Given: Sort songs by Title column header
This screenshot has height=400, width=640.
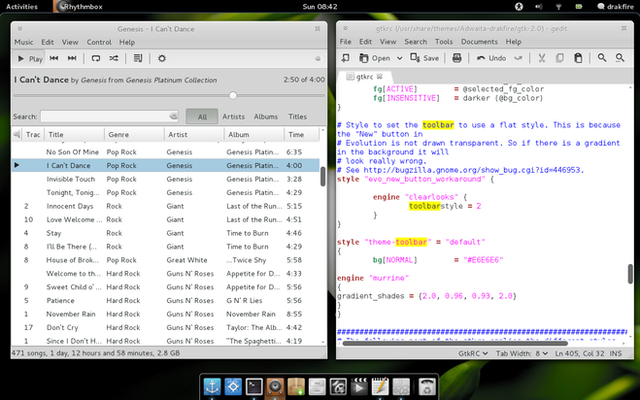Looking at the screenshot, I should click(x=74, y=134).
